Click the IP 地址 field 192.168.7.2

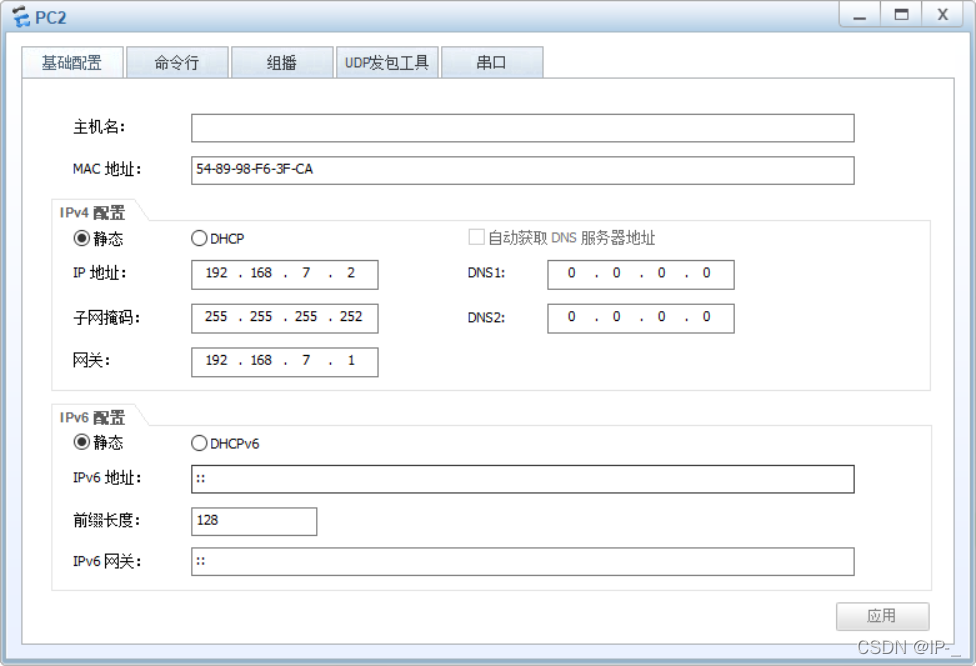click(x=284, y=274)
